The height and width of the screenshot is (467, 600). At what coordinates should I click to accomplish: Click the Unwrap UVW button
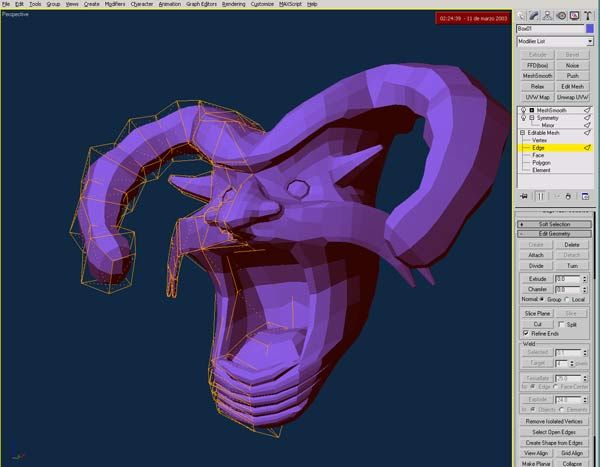click(x=572, y=97)
